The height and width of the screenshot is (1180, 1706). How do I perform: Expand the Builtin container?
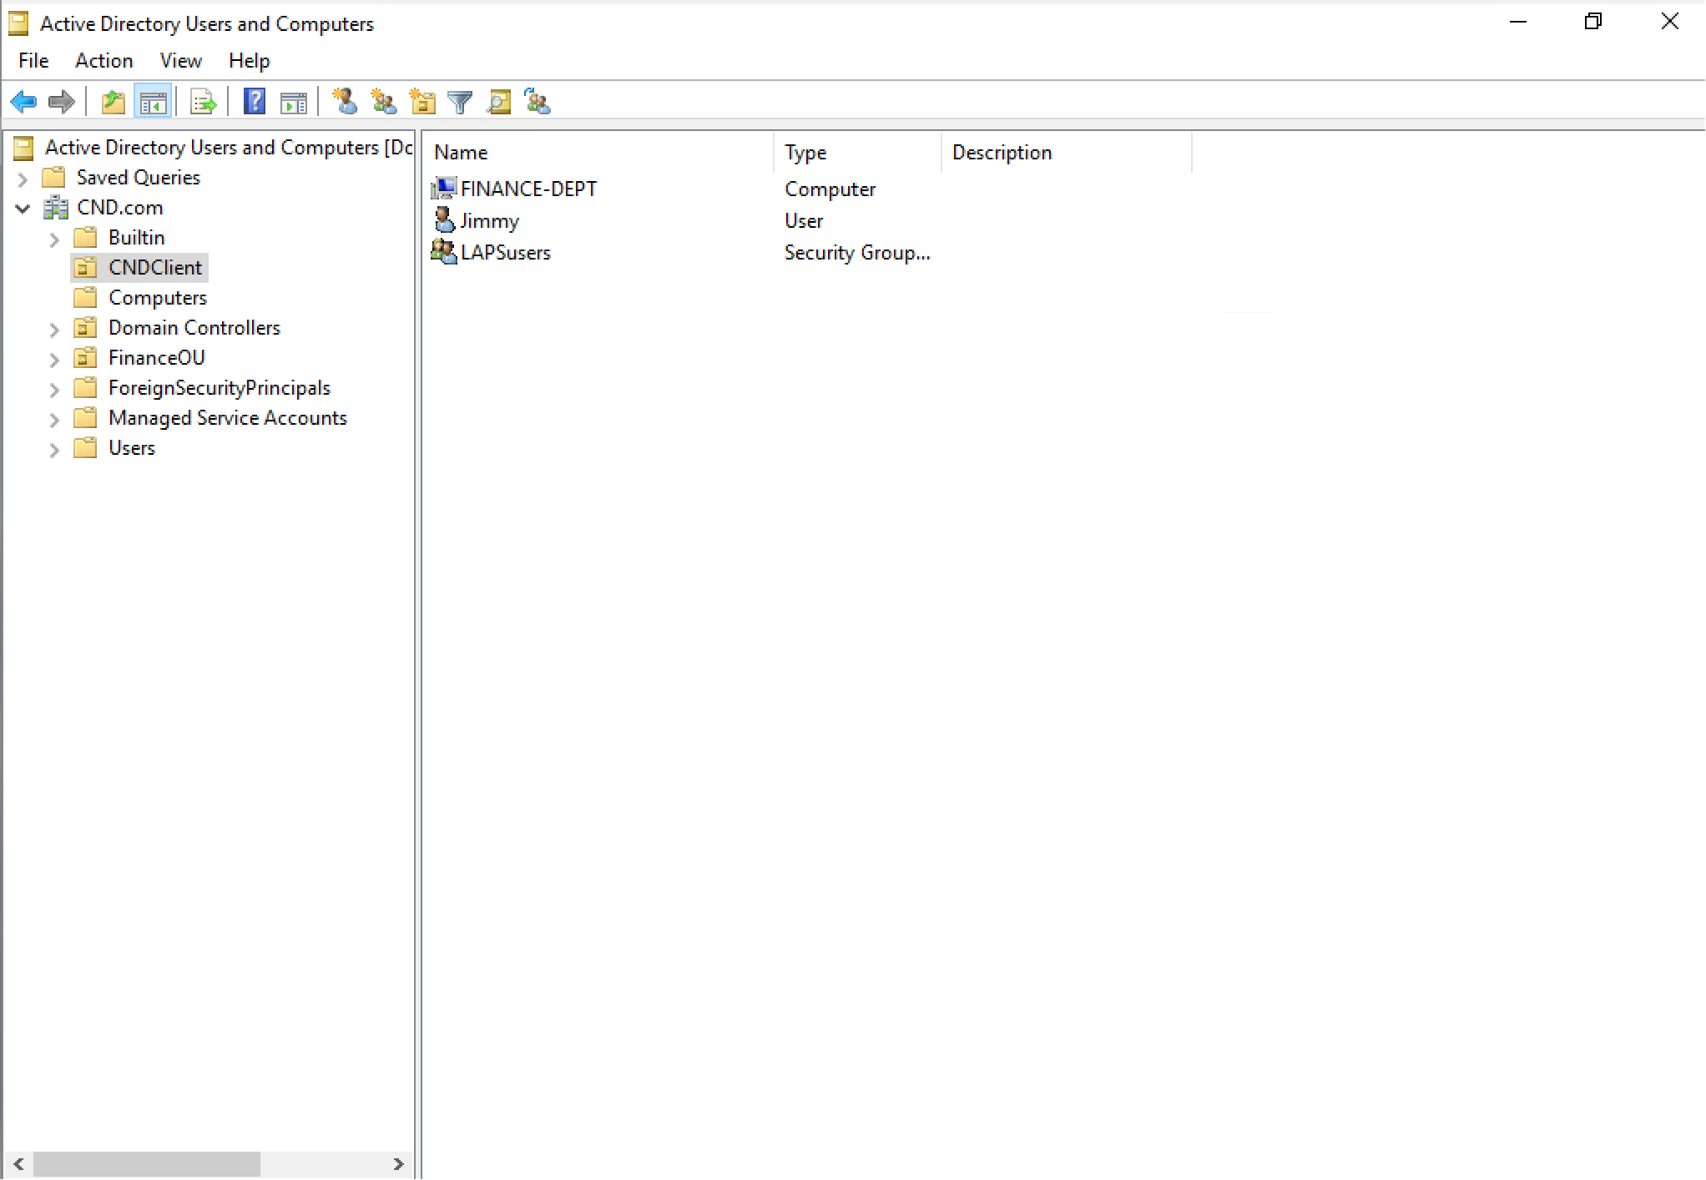pos(54,239)
